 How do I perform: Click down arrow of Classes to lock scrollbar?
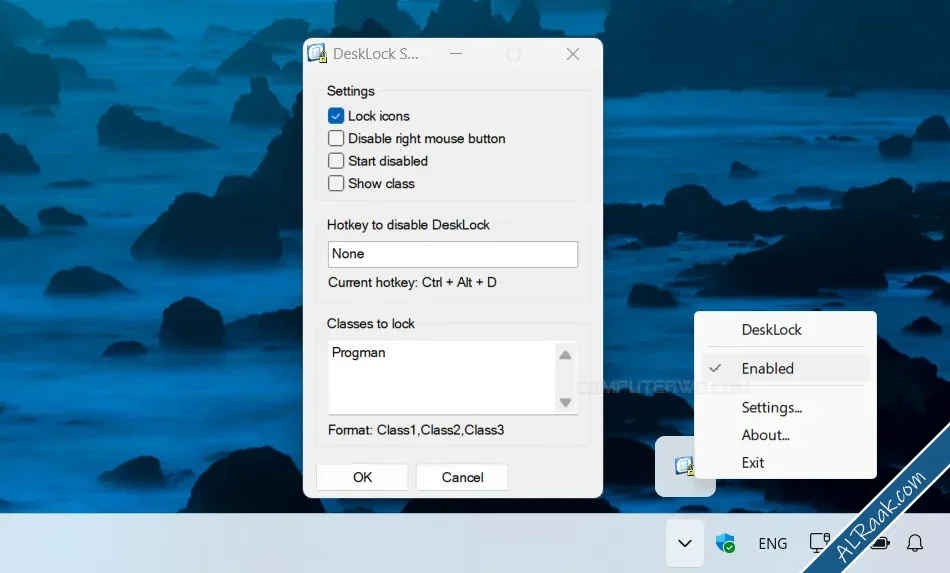click(x=565, y=402)
